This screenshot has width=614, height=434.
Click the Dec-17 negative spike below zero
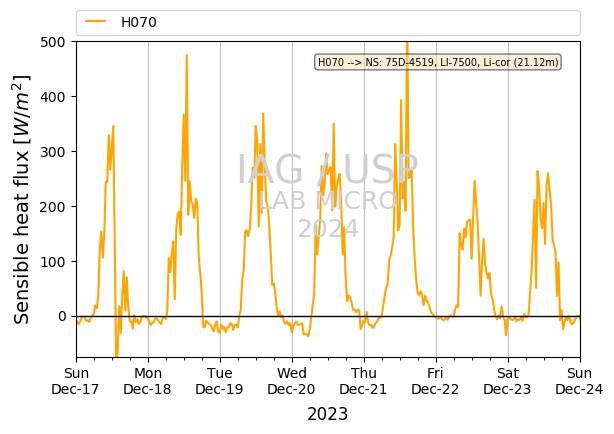[x=116, y=353]
